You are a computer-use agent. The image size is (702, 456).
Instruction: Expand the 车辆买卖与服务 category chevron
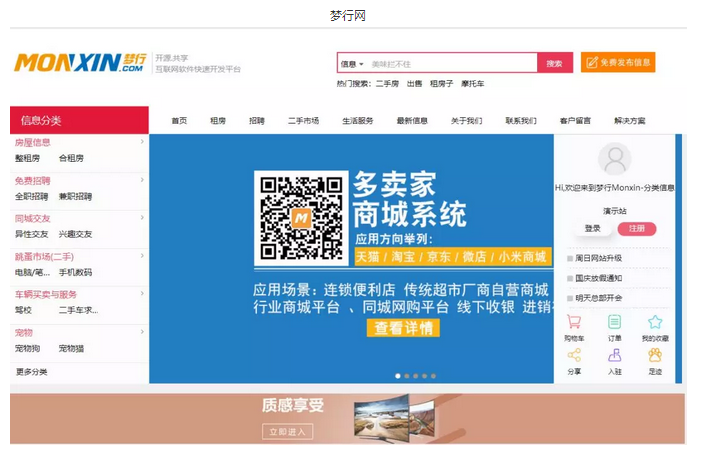click(142, 294)
